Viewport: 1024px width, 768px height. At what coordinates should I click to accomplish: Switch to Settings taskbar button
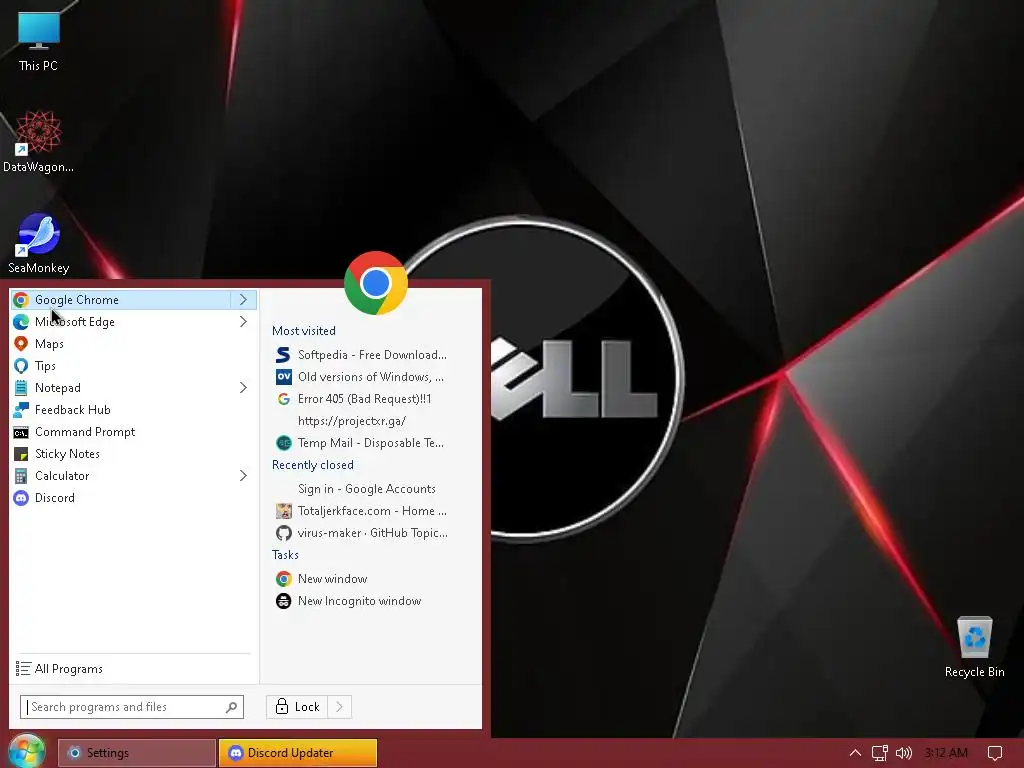point(136,753)
